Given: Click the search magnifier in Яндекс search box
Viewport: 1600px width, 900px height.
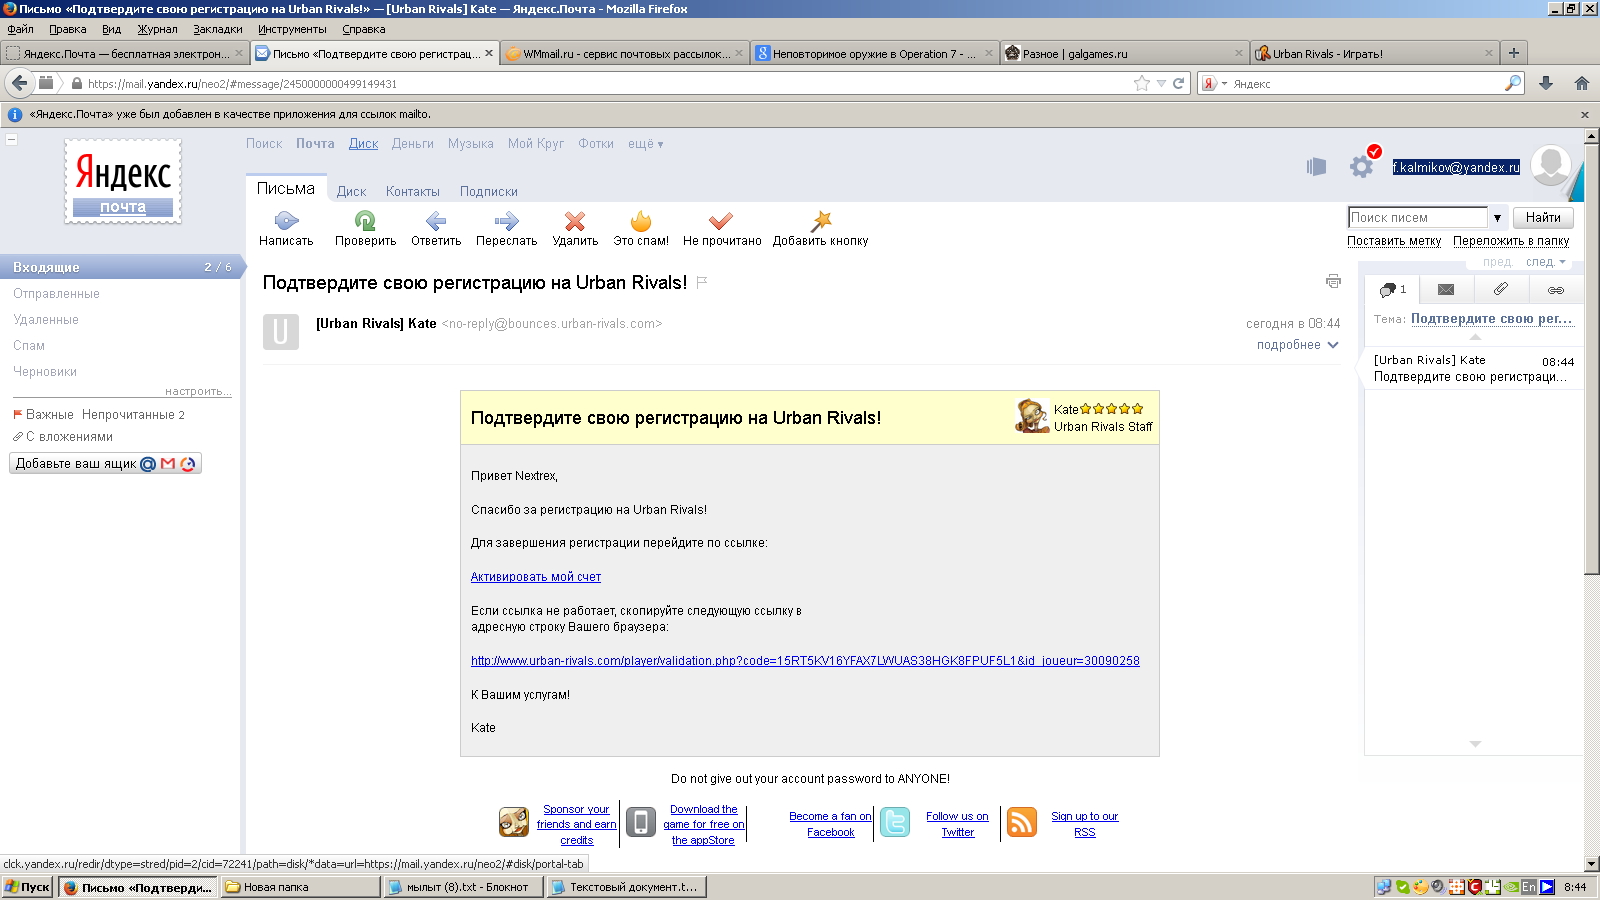Looking at the screenshot, I should (x=1513, y=83).
